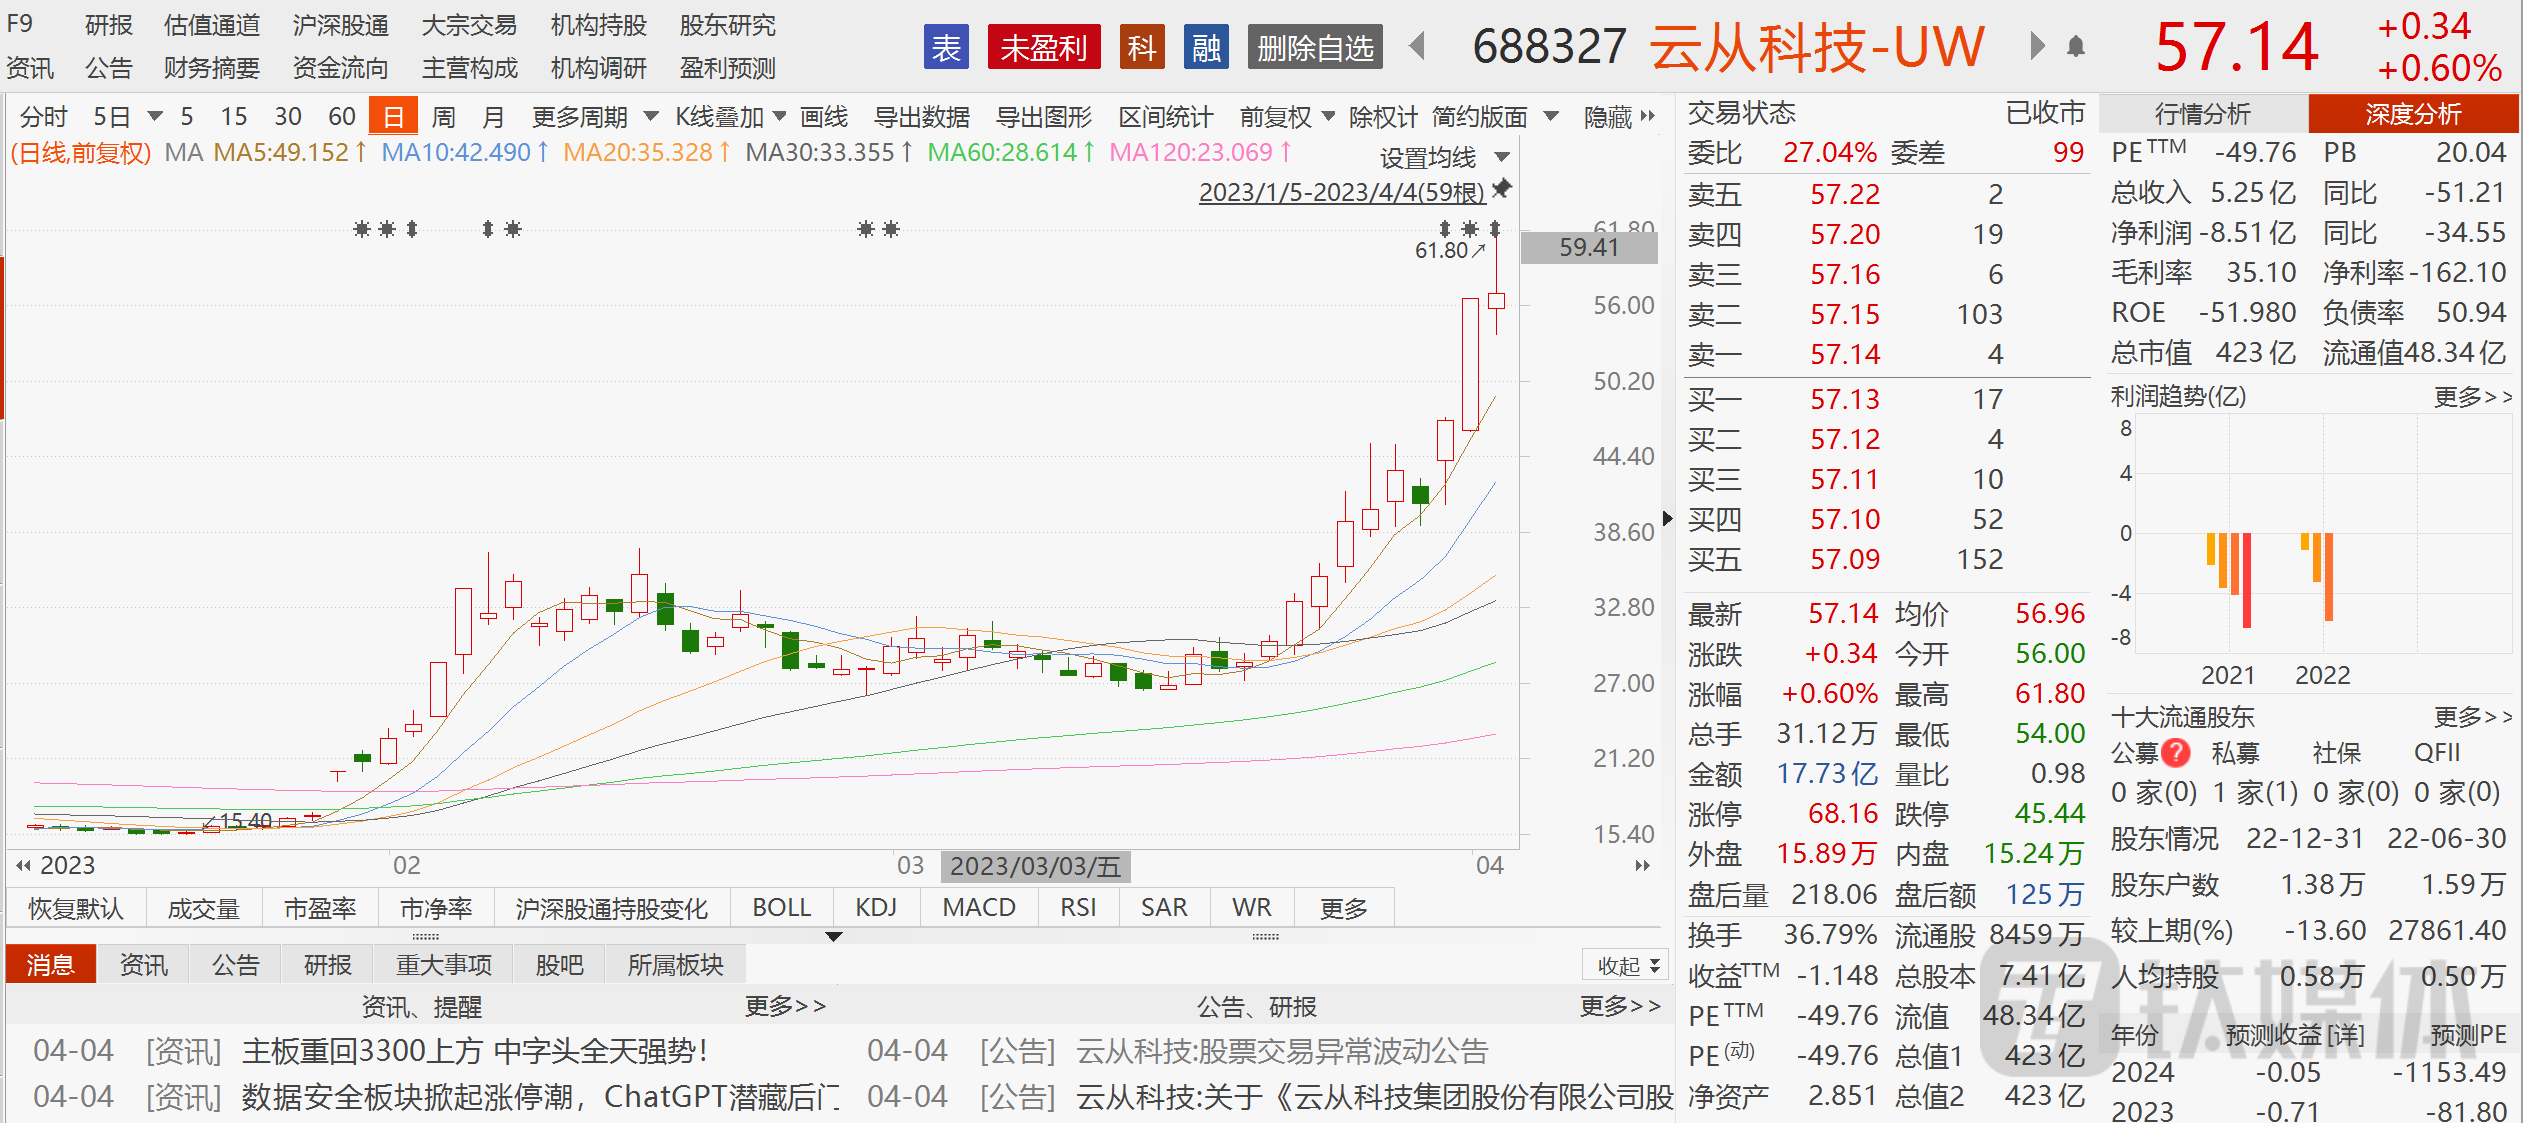The image size is (2523, 1123).
Task: Open the 公告 tab in news panel
Action: pos(235,965)
